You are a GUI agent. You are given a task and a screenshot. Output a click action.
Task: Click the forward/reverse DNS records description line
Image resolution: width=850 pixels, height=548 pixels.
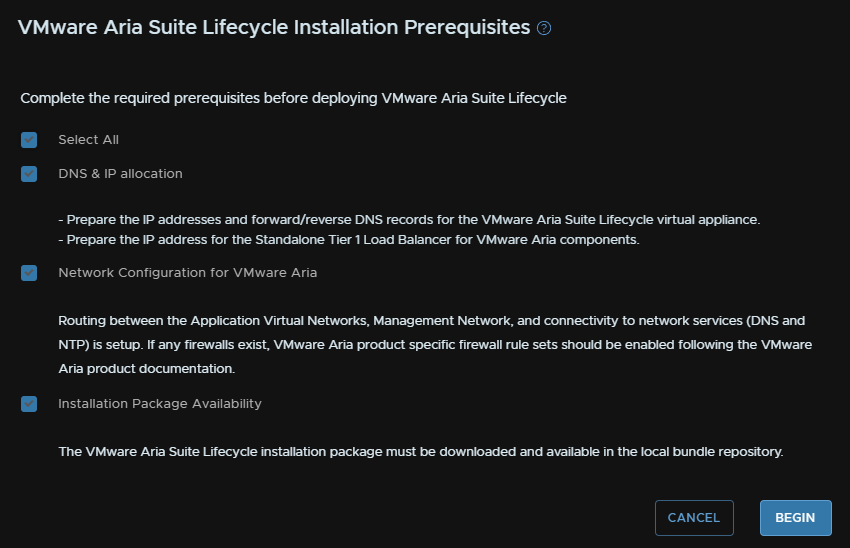coord(409,220)
